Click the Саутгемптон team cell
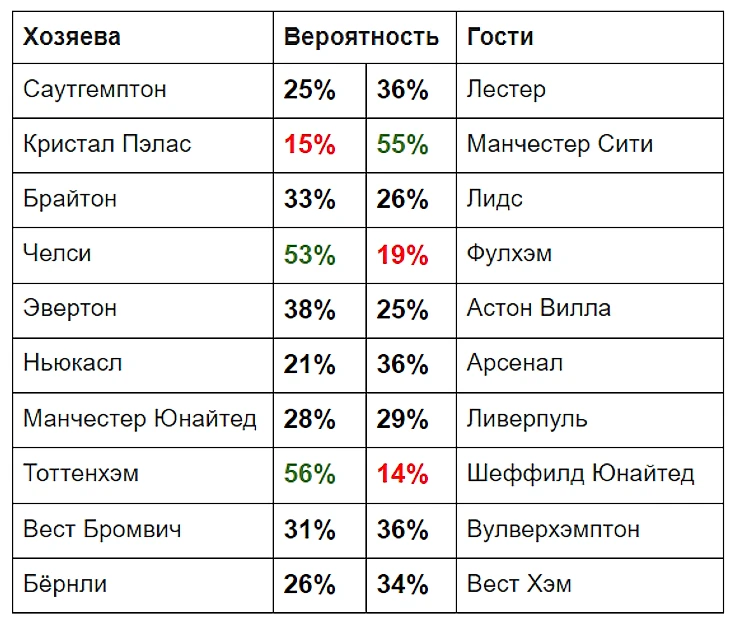The image size is (730, 617). [142, 90]
